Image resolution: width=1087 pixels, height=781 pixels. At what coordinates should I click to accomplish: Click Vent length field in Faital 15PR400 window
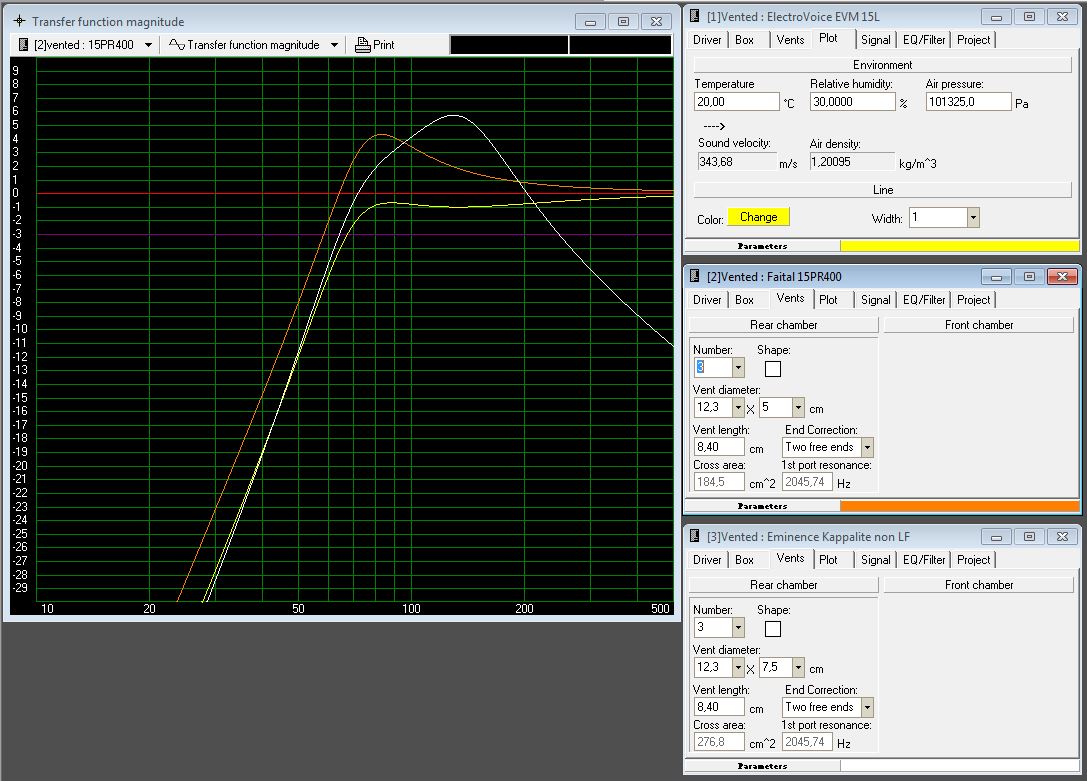pyautogui.click(x=719, y=448)
